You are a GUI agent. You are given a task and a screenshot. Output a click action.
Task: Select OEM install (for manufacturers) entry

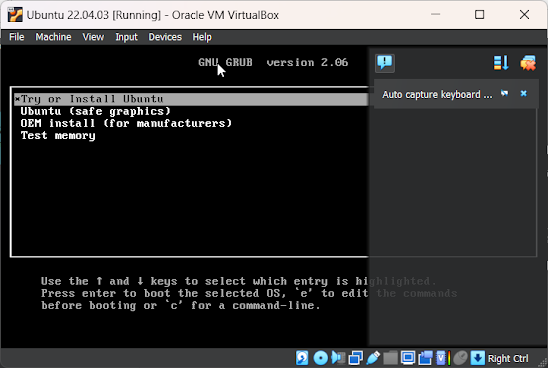126,123
